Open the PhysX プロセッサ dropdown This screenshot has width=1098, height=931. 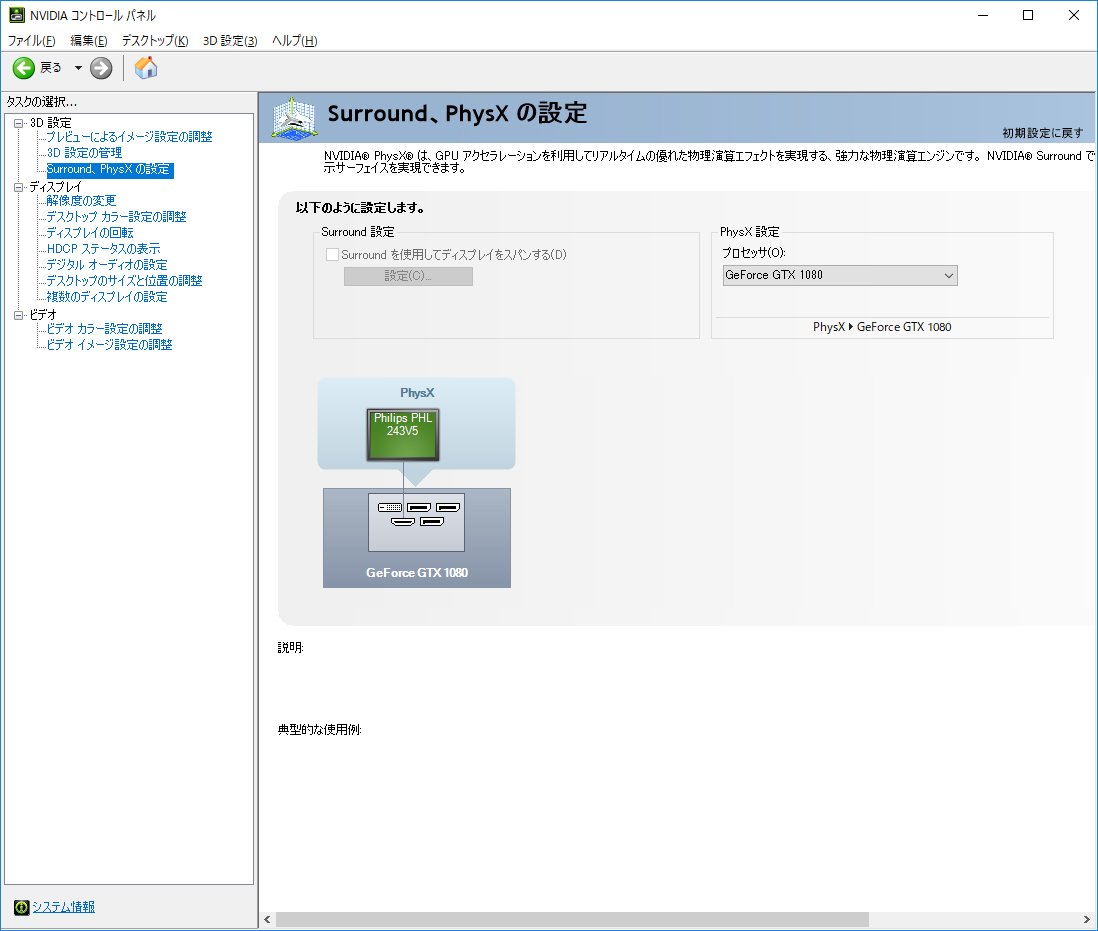[x=840, y=275]
